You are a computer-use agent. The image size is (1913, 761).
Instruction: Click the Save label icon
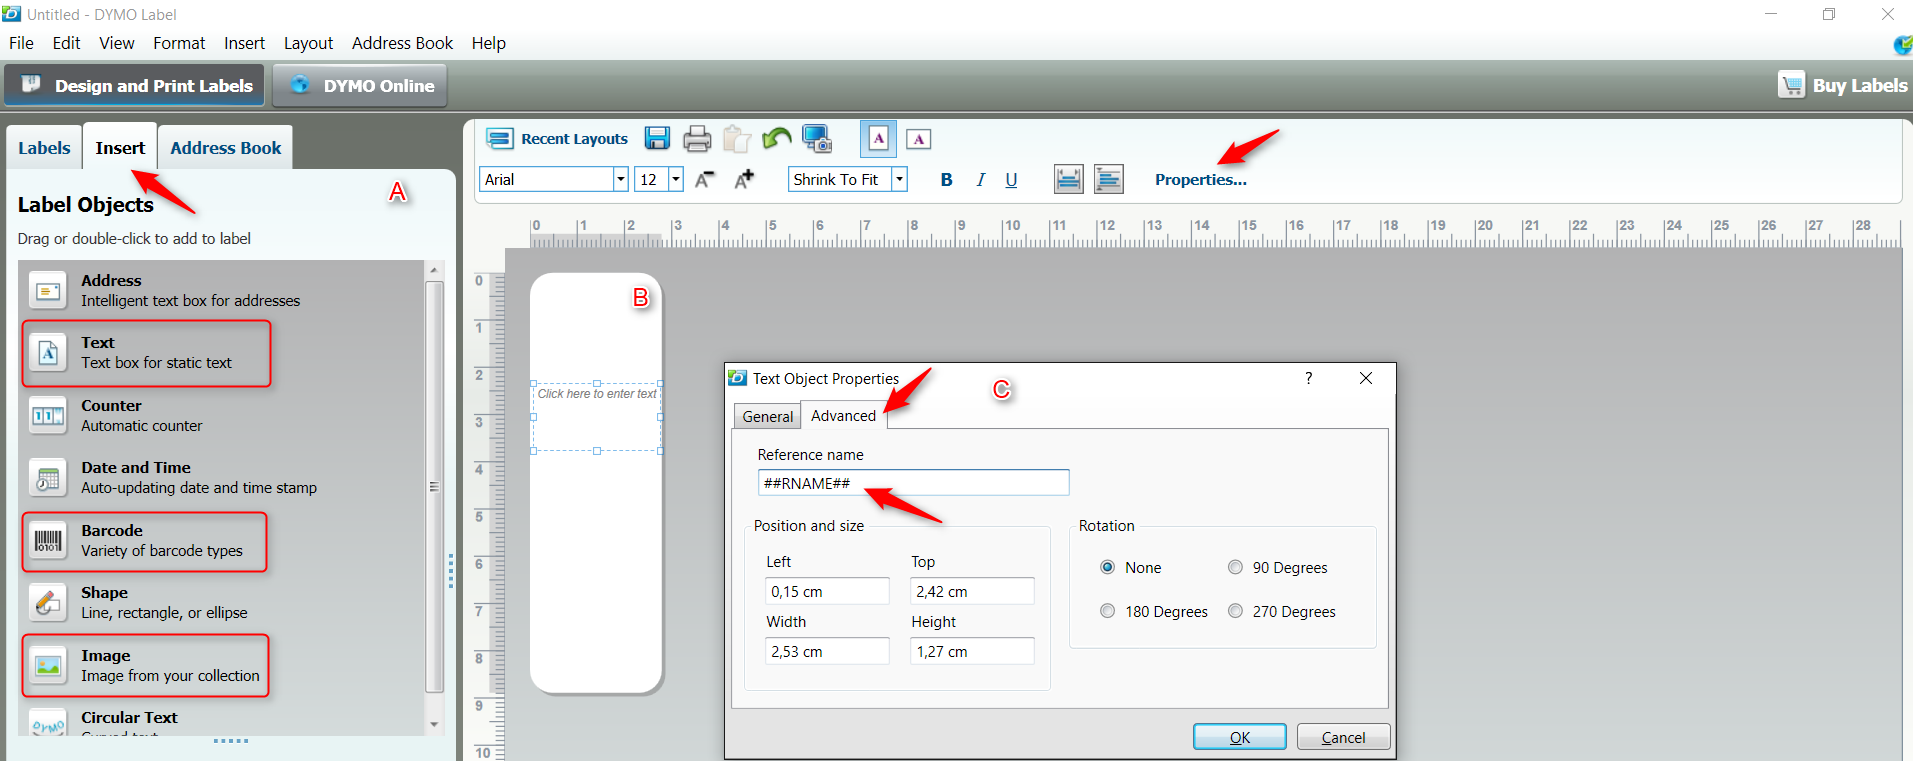point(657,139)
